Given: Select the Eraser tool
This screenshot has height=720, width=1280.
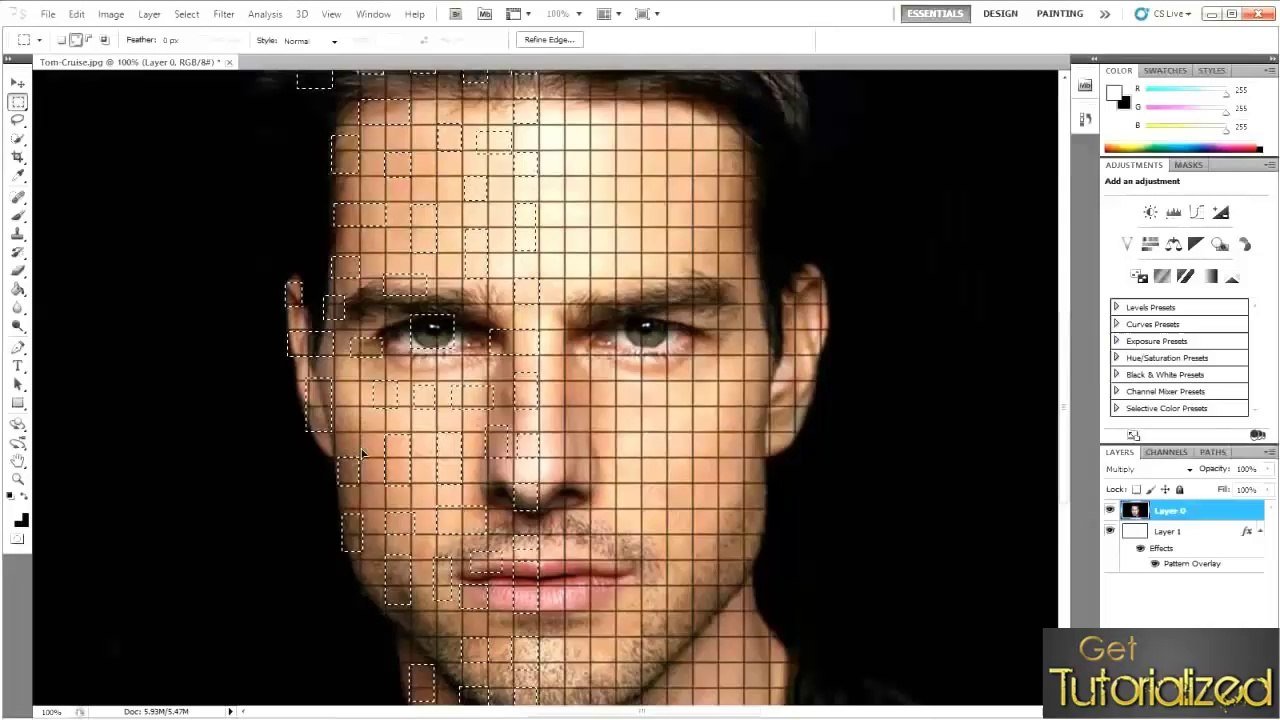Looking at the screenshot, I should (18, 270).
